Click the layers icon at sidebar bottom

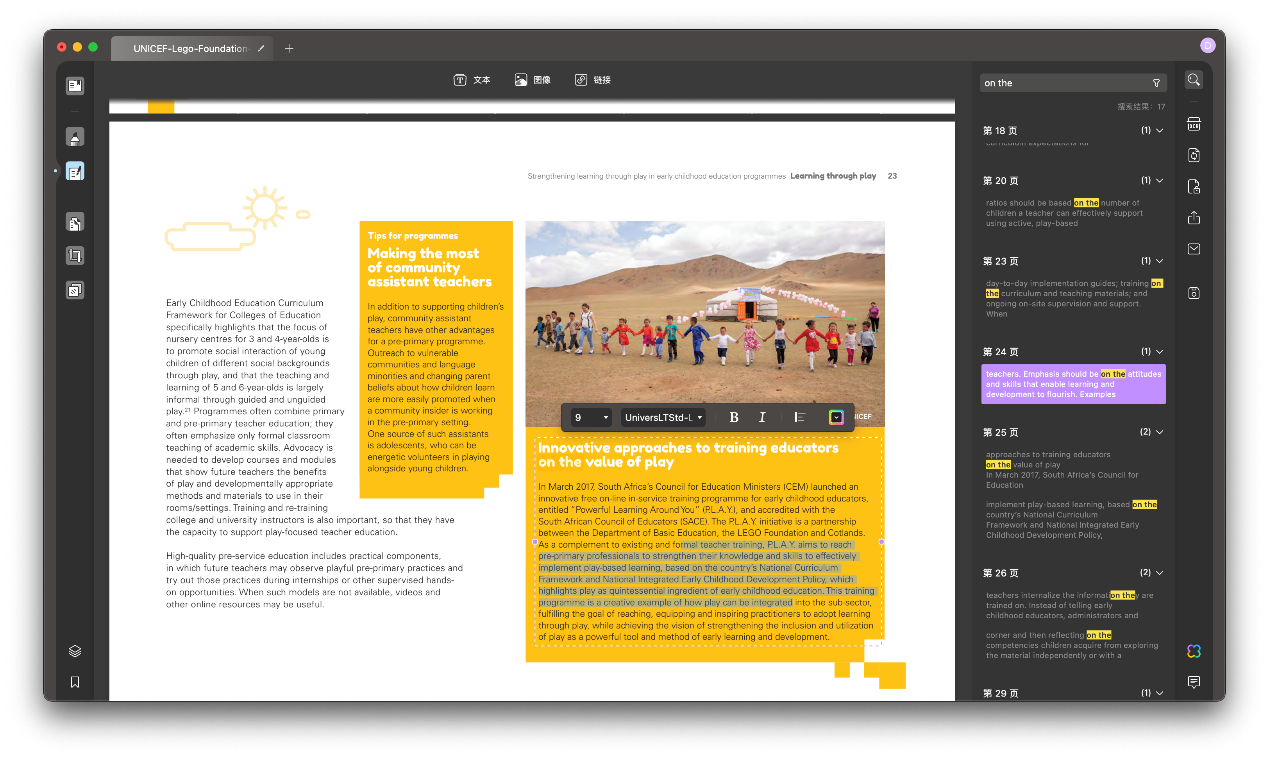tap(75, 650)
